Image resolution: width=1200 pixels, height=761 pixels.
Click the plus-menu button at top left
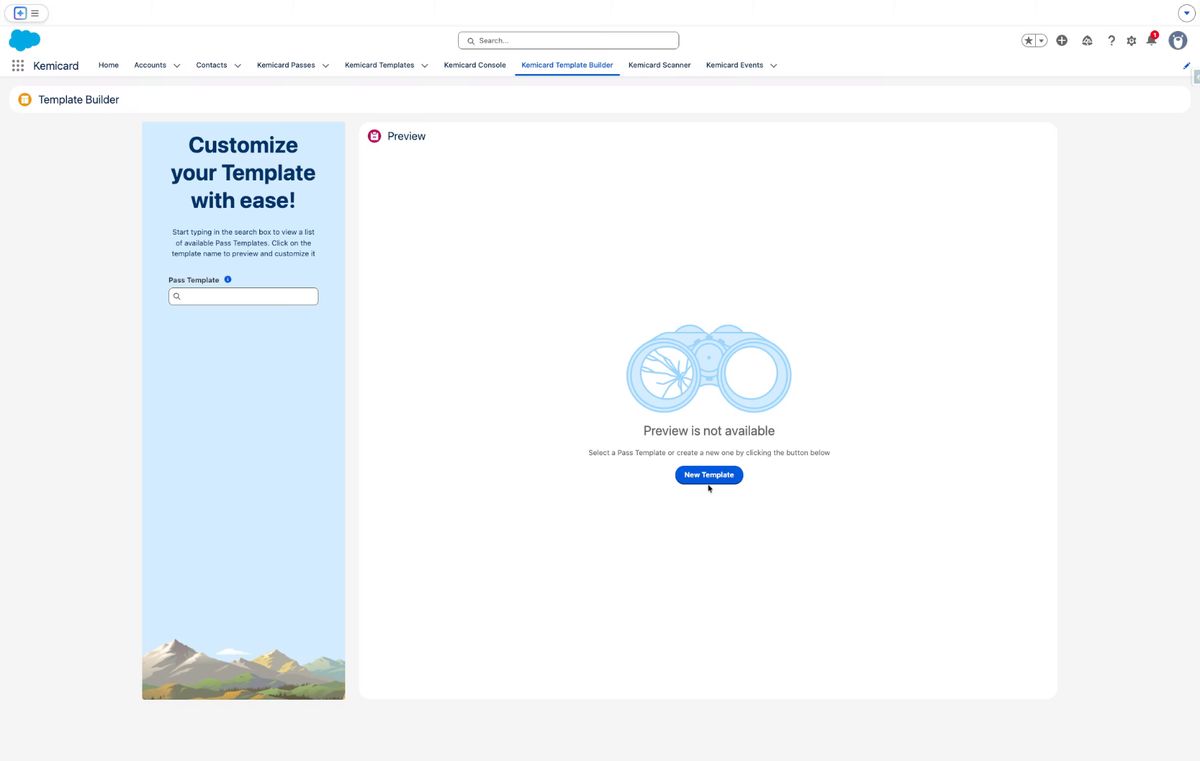(27, 13)
